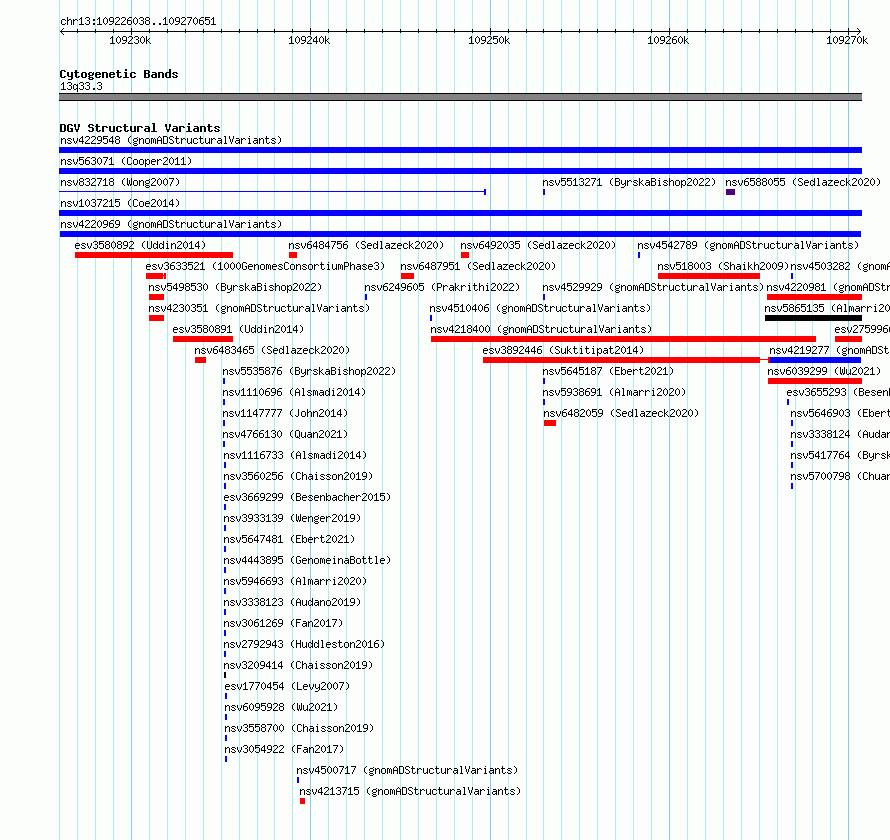Viewport: 890px width, 840px height.
Task: Click esv1770454 (Levy2007) label
Action: 287,686
